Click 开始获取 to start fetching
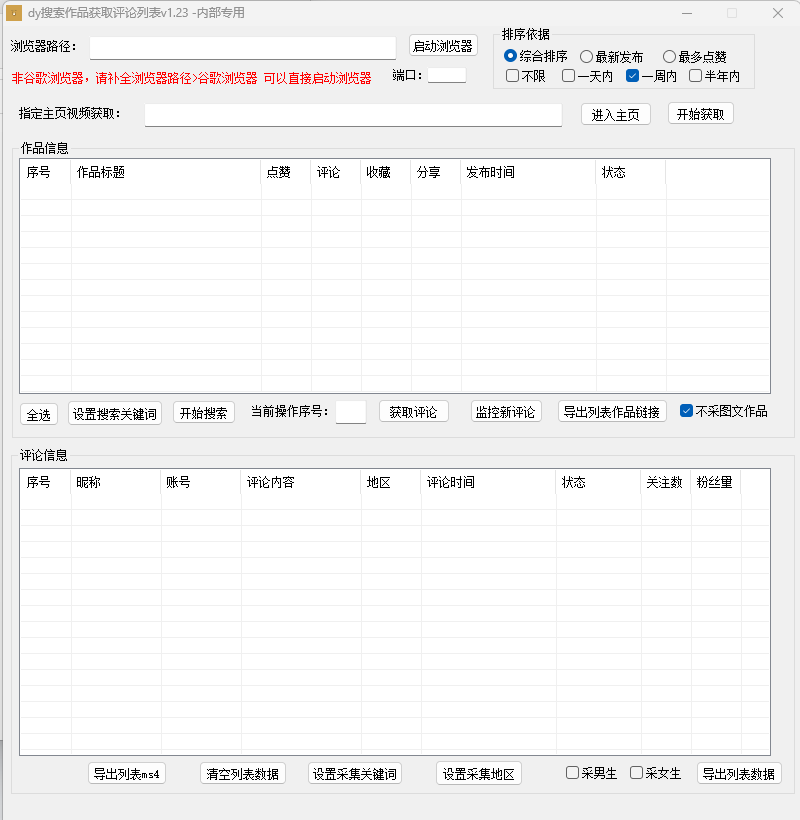The width and height of the screenshot is (800, 820). (x=700, y=114)
